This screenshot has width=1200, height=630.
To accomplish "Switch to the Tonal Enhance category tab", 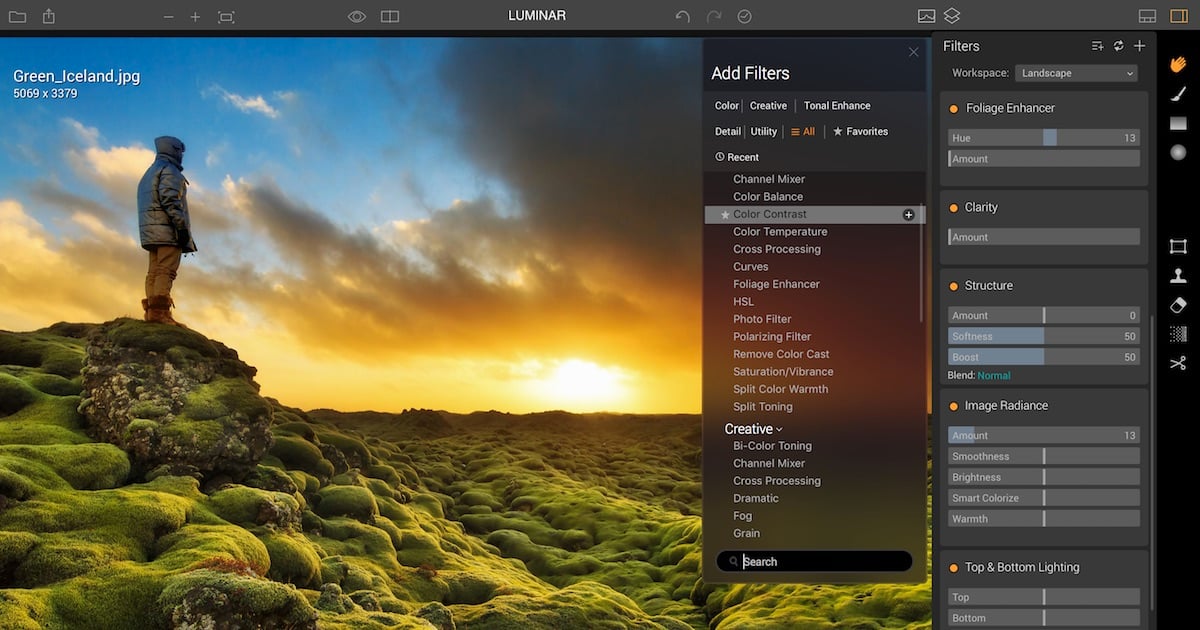I will [x=837, y=106].
